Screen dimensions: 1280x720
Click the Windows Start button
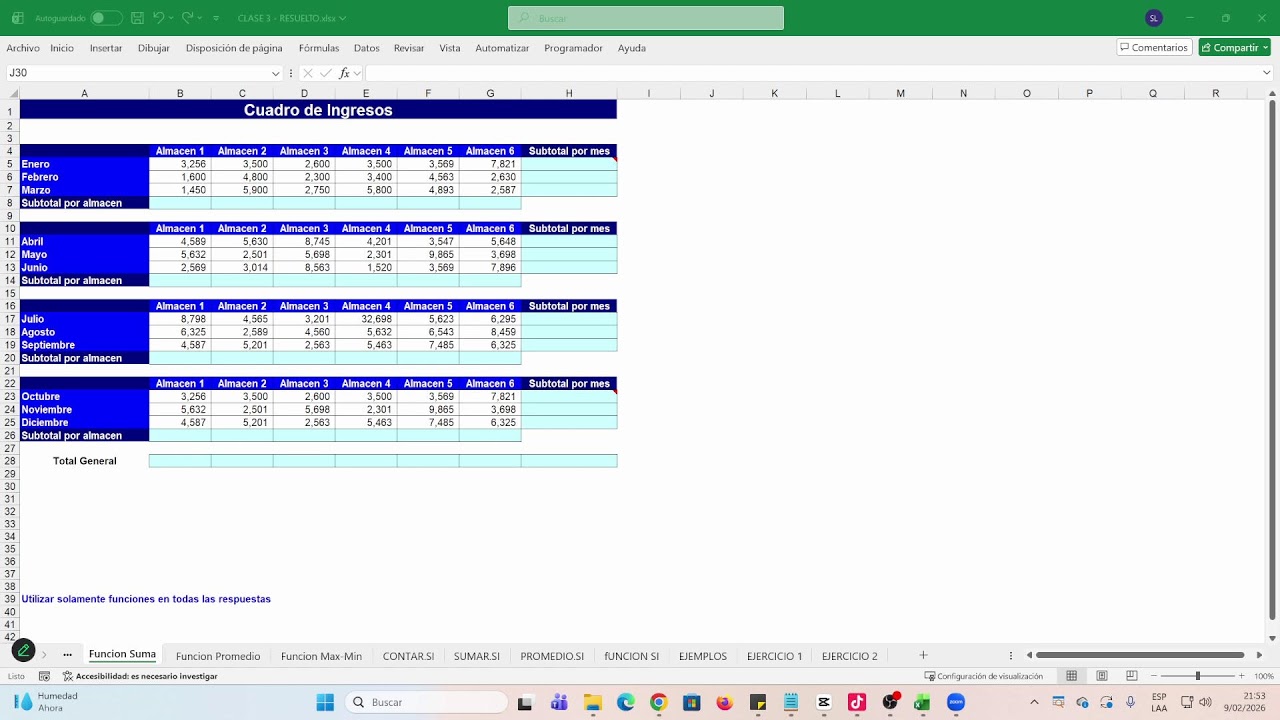[325, 702]
